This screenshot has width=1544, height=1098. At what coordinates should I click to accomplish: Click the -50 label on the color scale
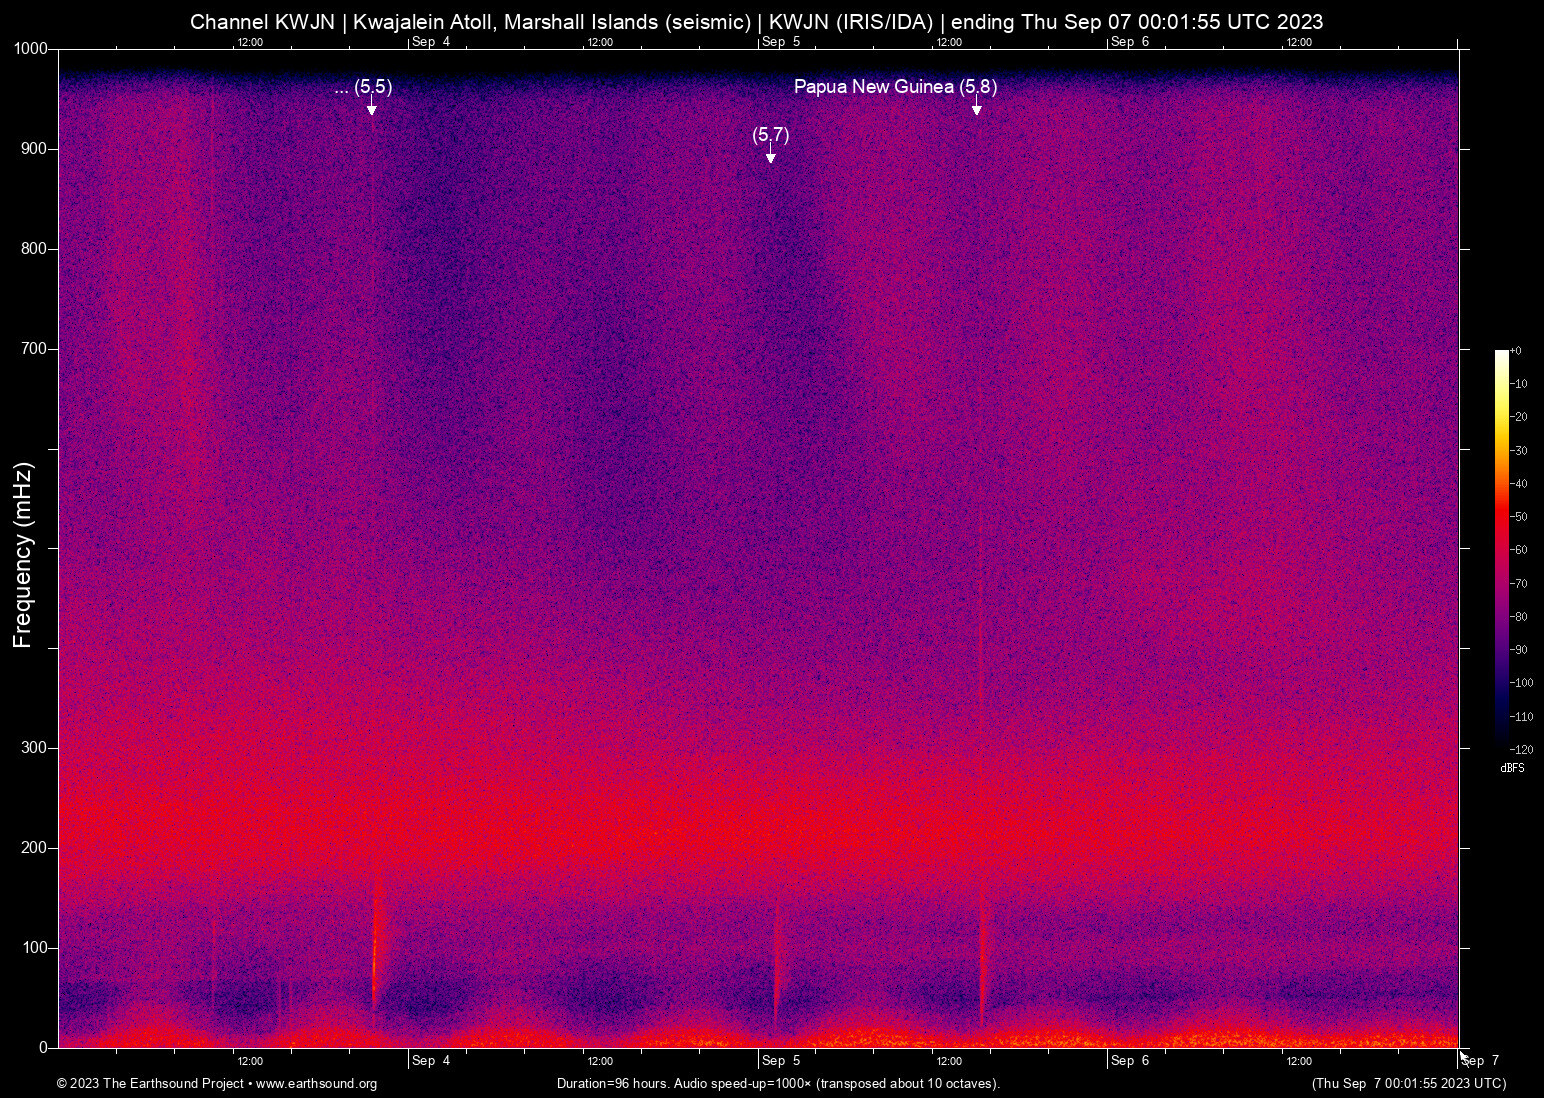[1520, 517]
